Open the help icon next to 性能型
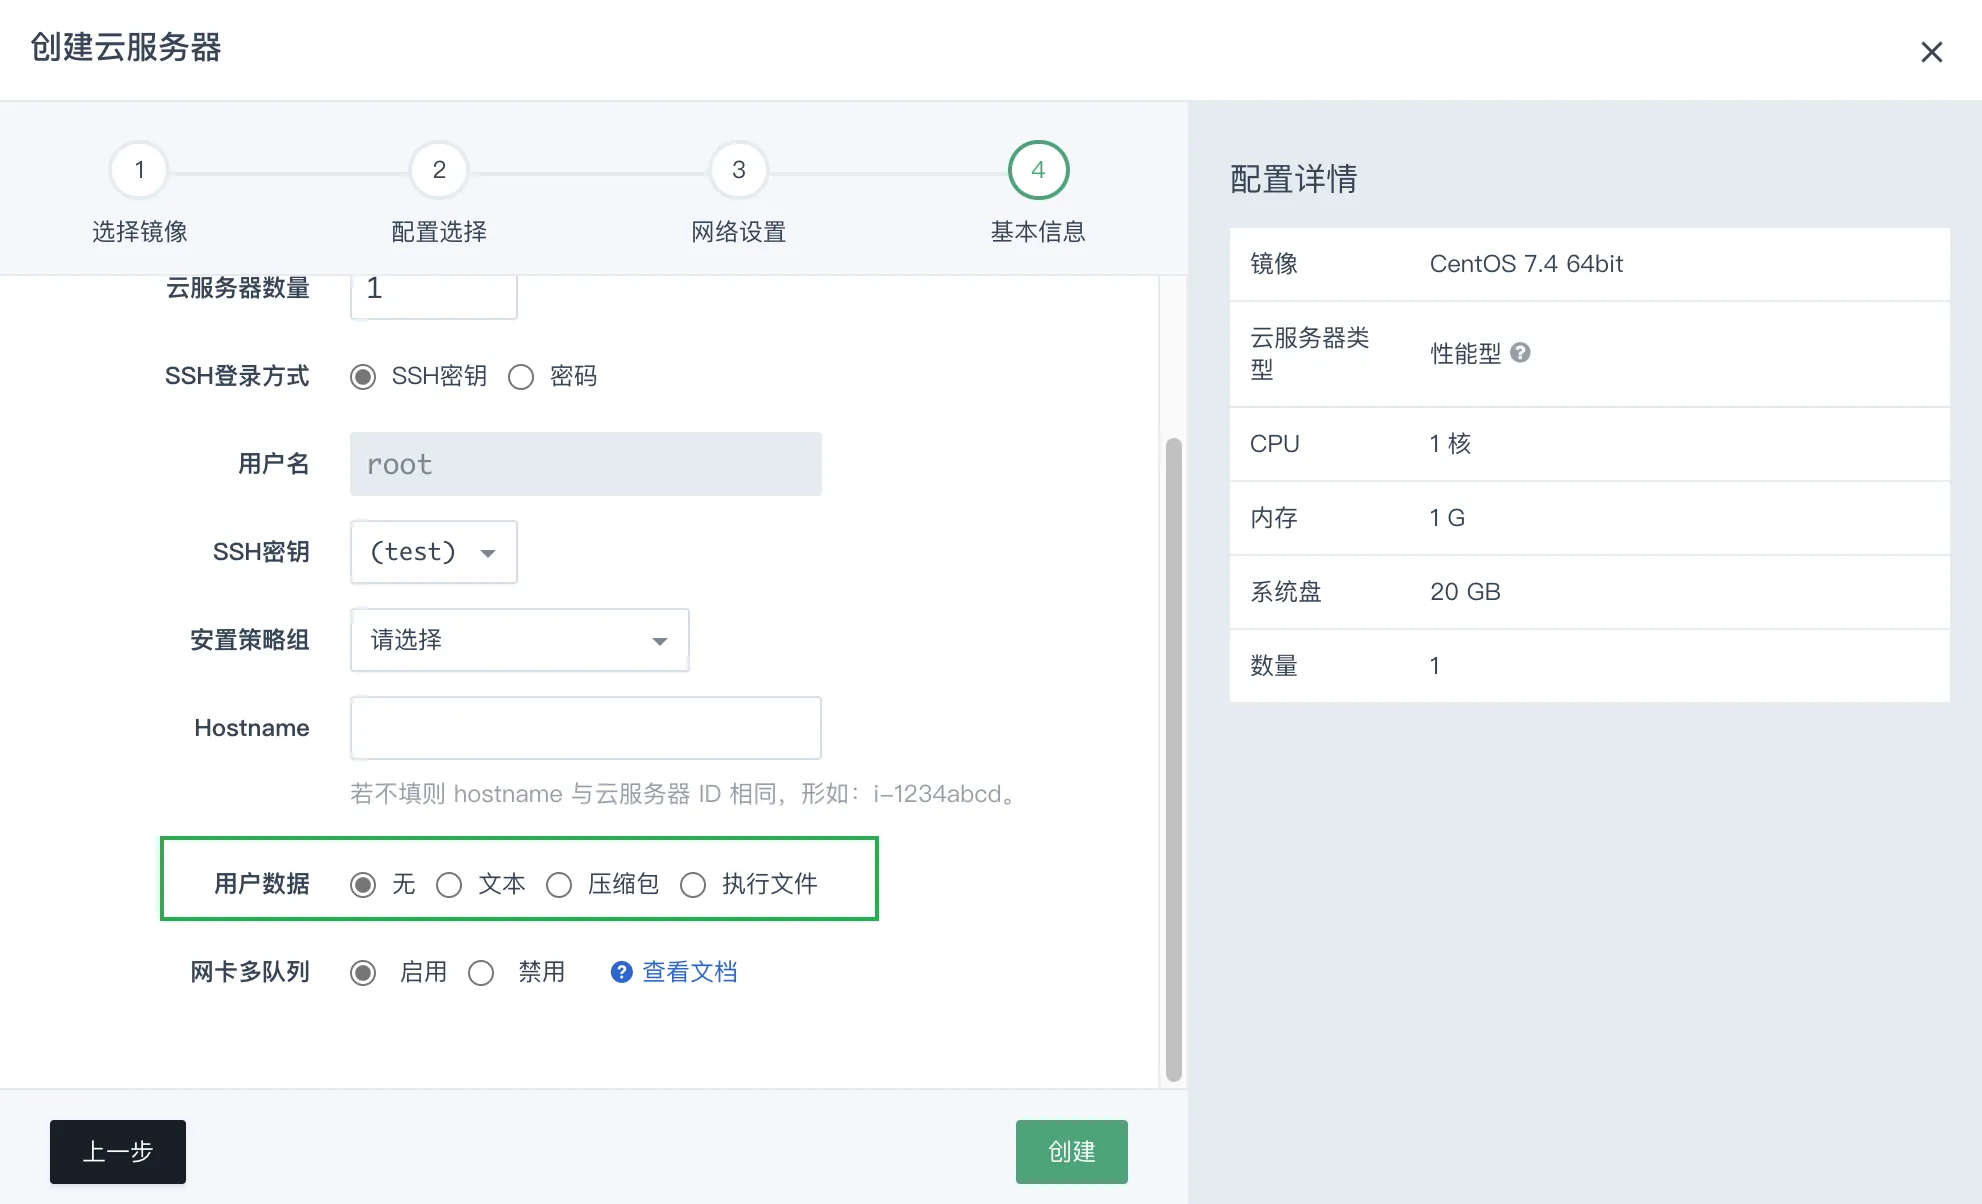This screenshot has width=1982, height=1204. tap(1522, 352)
